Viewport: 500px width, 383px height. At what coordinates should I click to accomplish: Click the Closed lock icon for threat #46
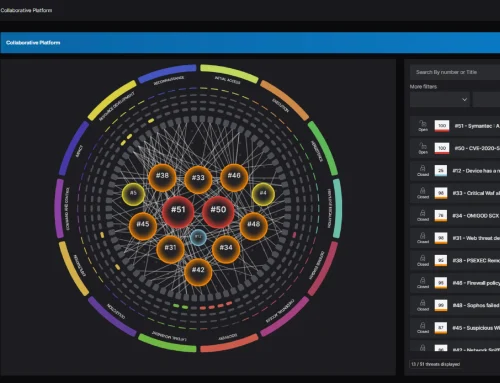click(x=423, y=283)
